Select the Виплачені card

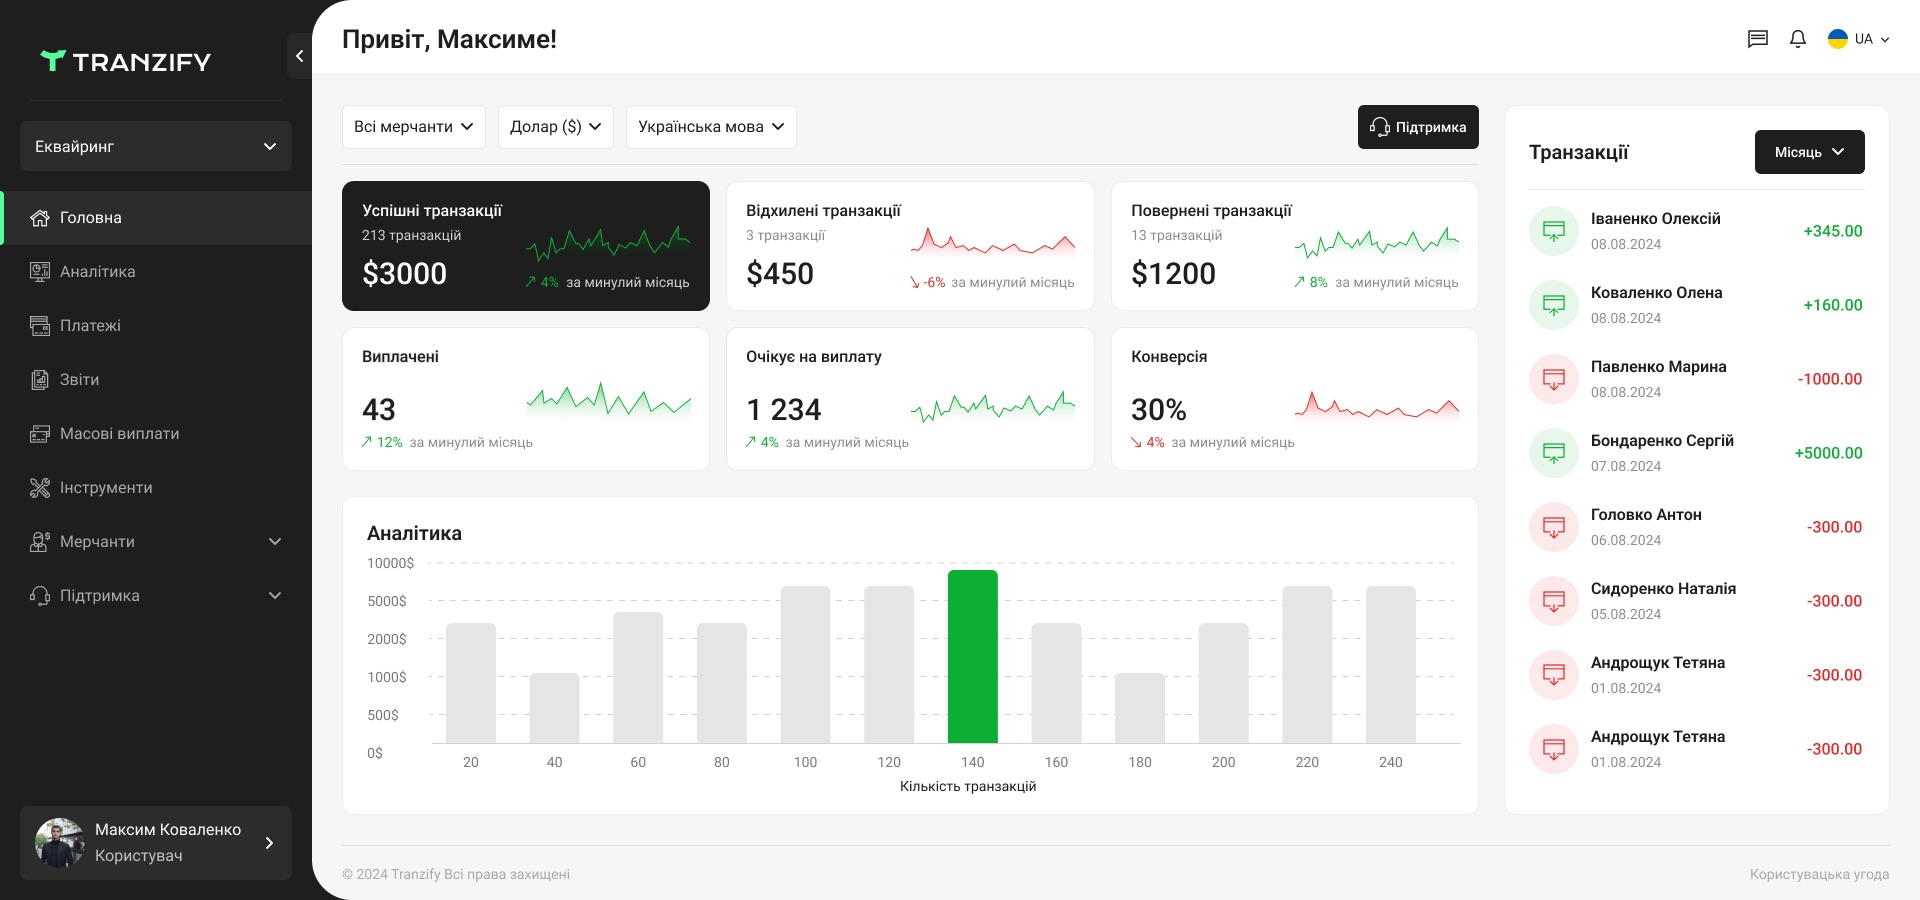pyautogui.click(x=526, y=399)
